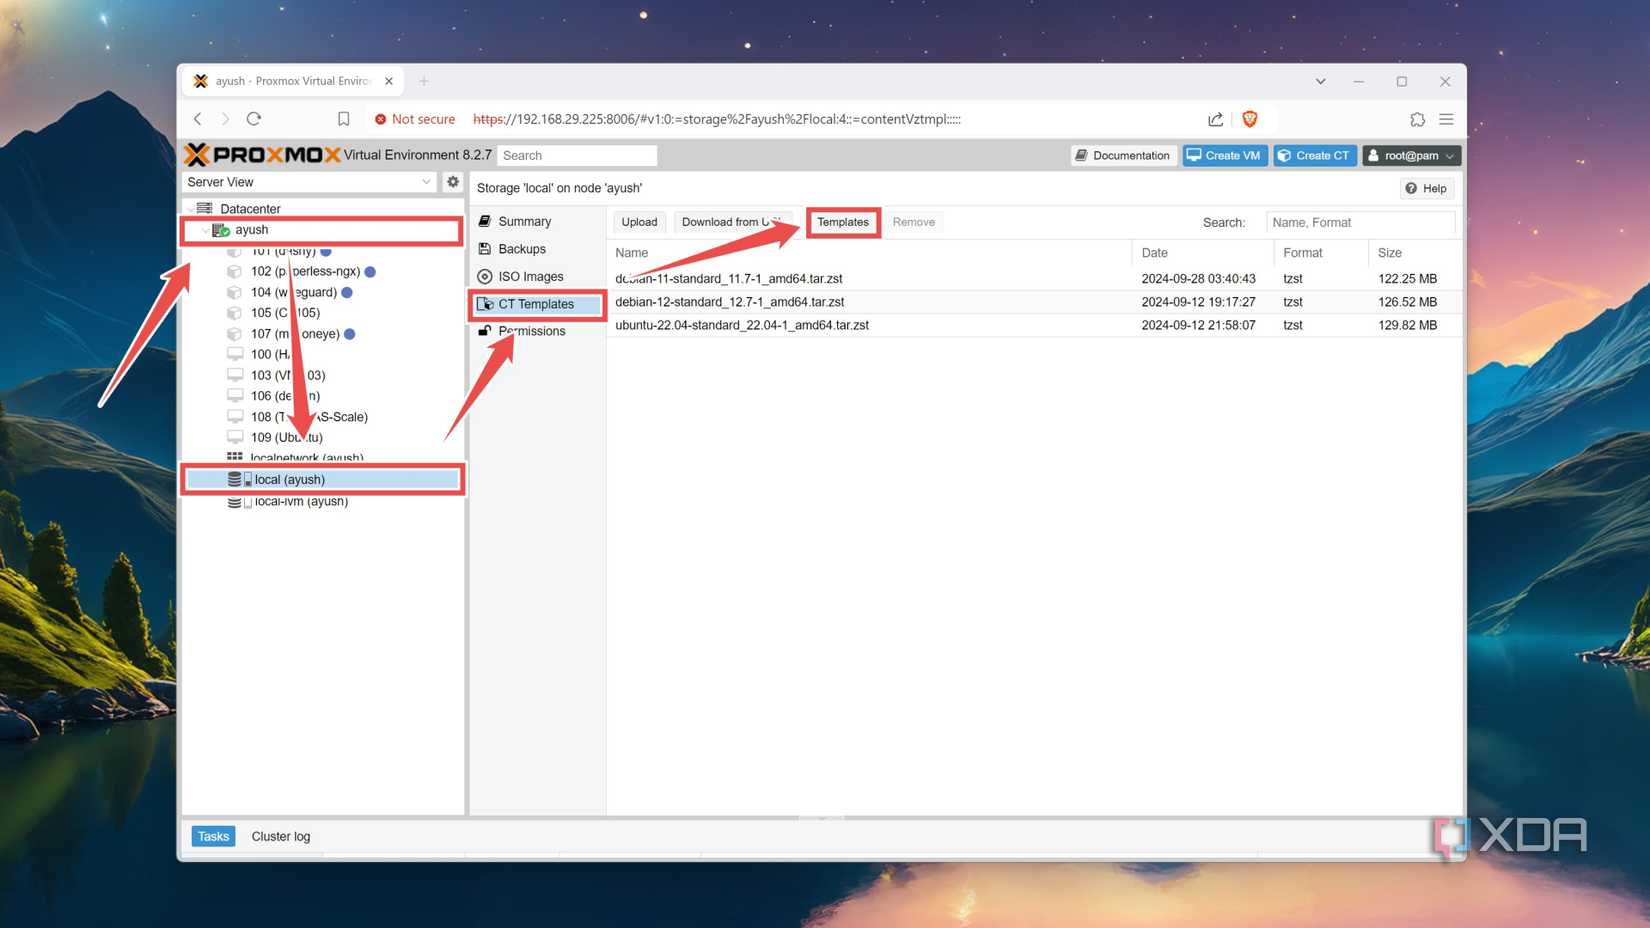The height and width of the screenshot is (928, 1650).
Task: Select the debian-12-standard template row
Action: (x=1033, y=302)
